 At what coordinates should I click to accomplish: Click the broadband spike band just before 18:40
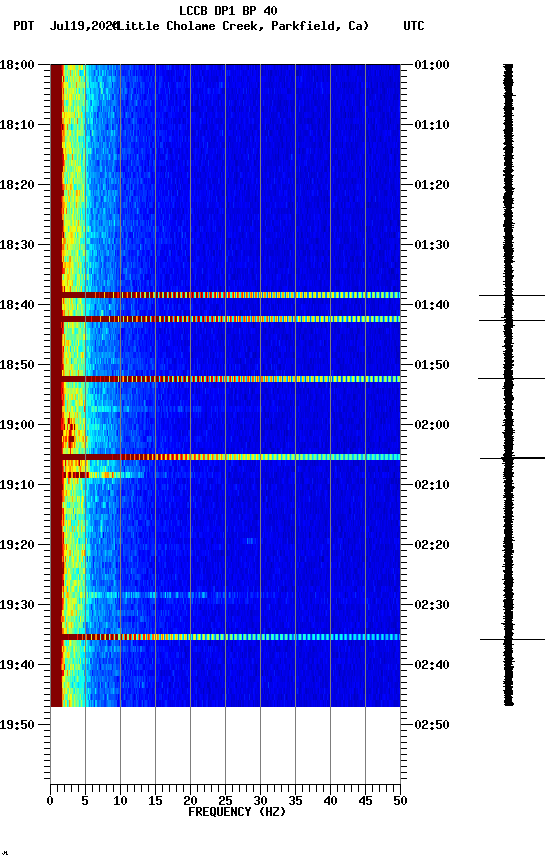(x=225, y=295)
